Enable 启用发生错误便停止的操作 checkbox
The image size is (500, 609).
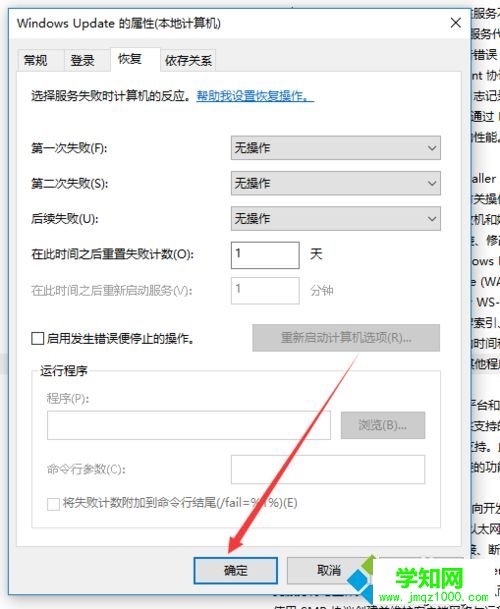[x=38, y=338]
